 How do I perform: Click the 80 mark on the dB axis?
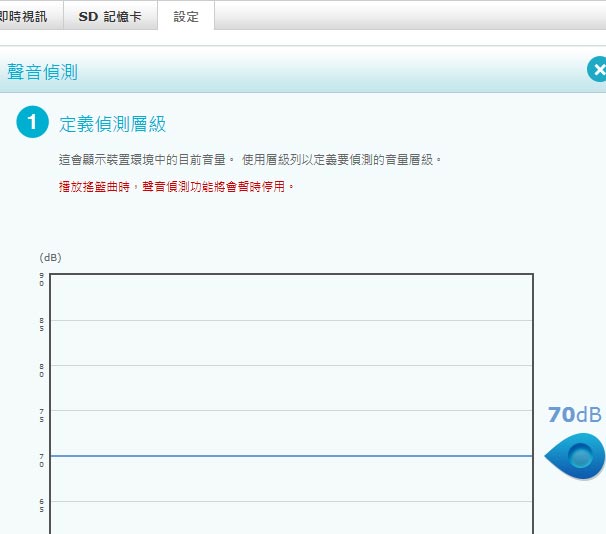tap(42, 370)
